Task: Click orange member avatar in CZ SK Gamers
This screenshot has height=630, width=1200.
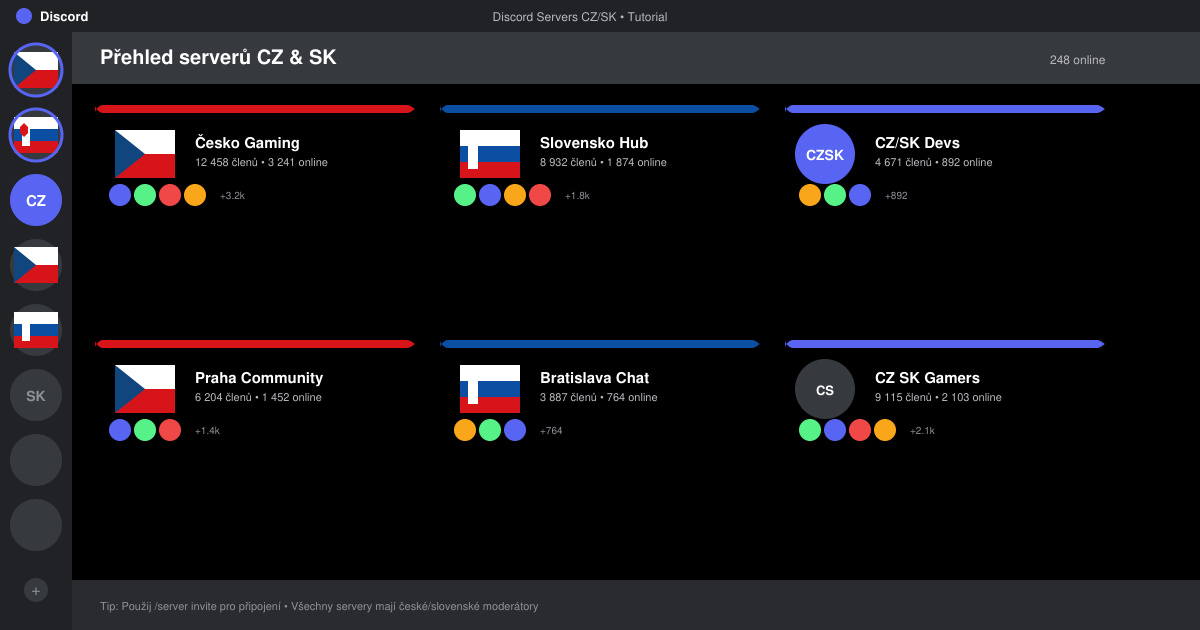Action: 885,430
